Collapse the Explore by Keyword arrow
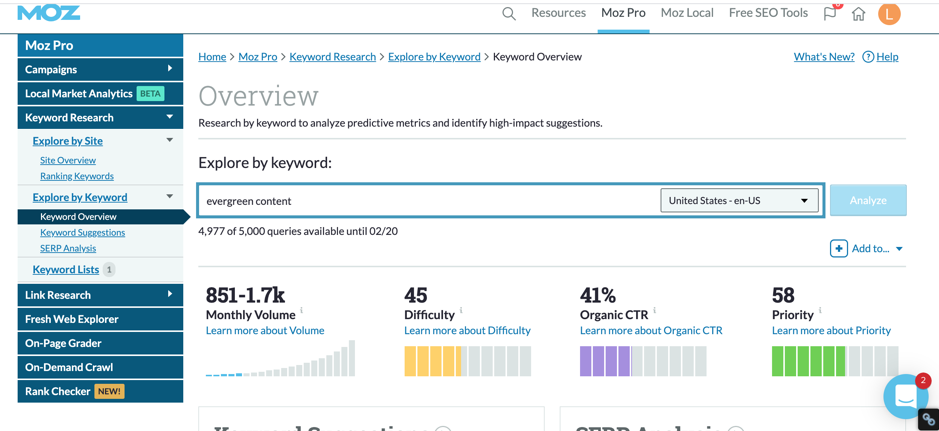The image size is (939, 431). click(169, 196)
